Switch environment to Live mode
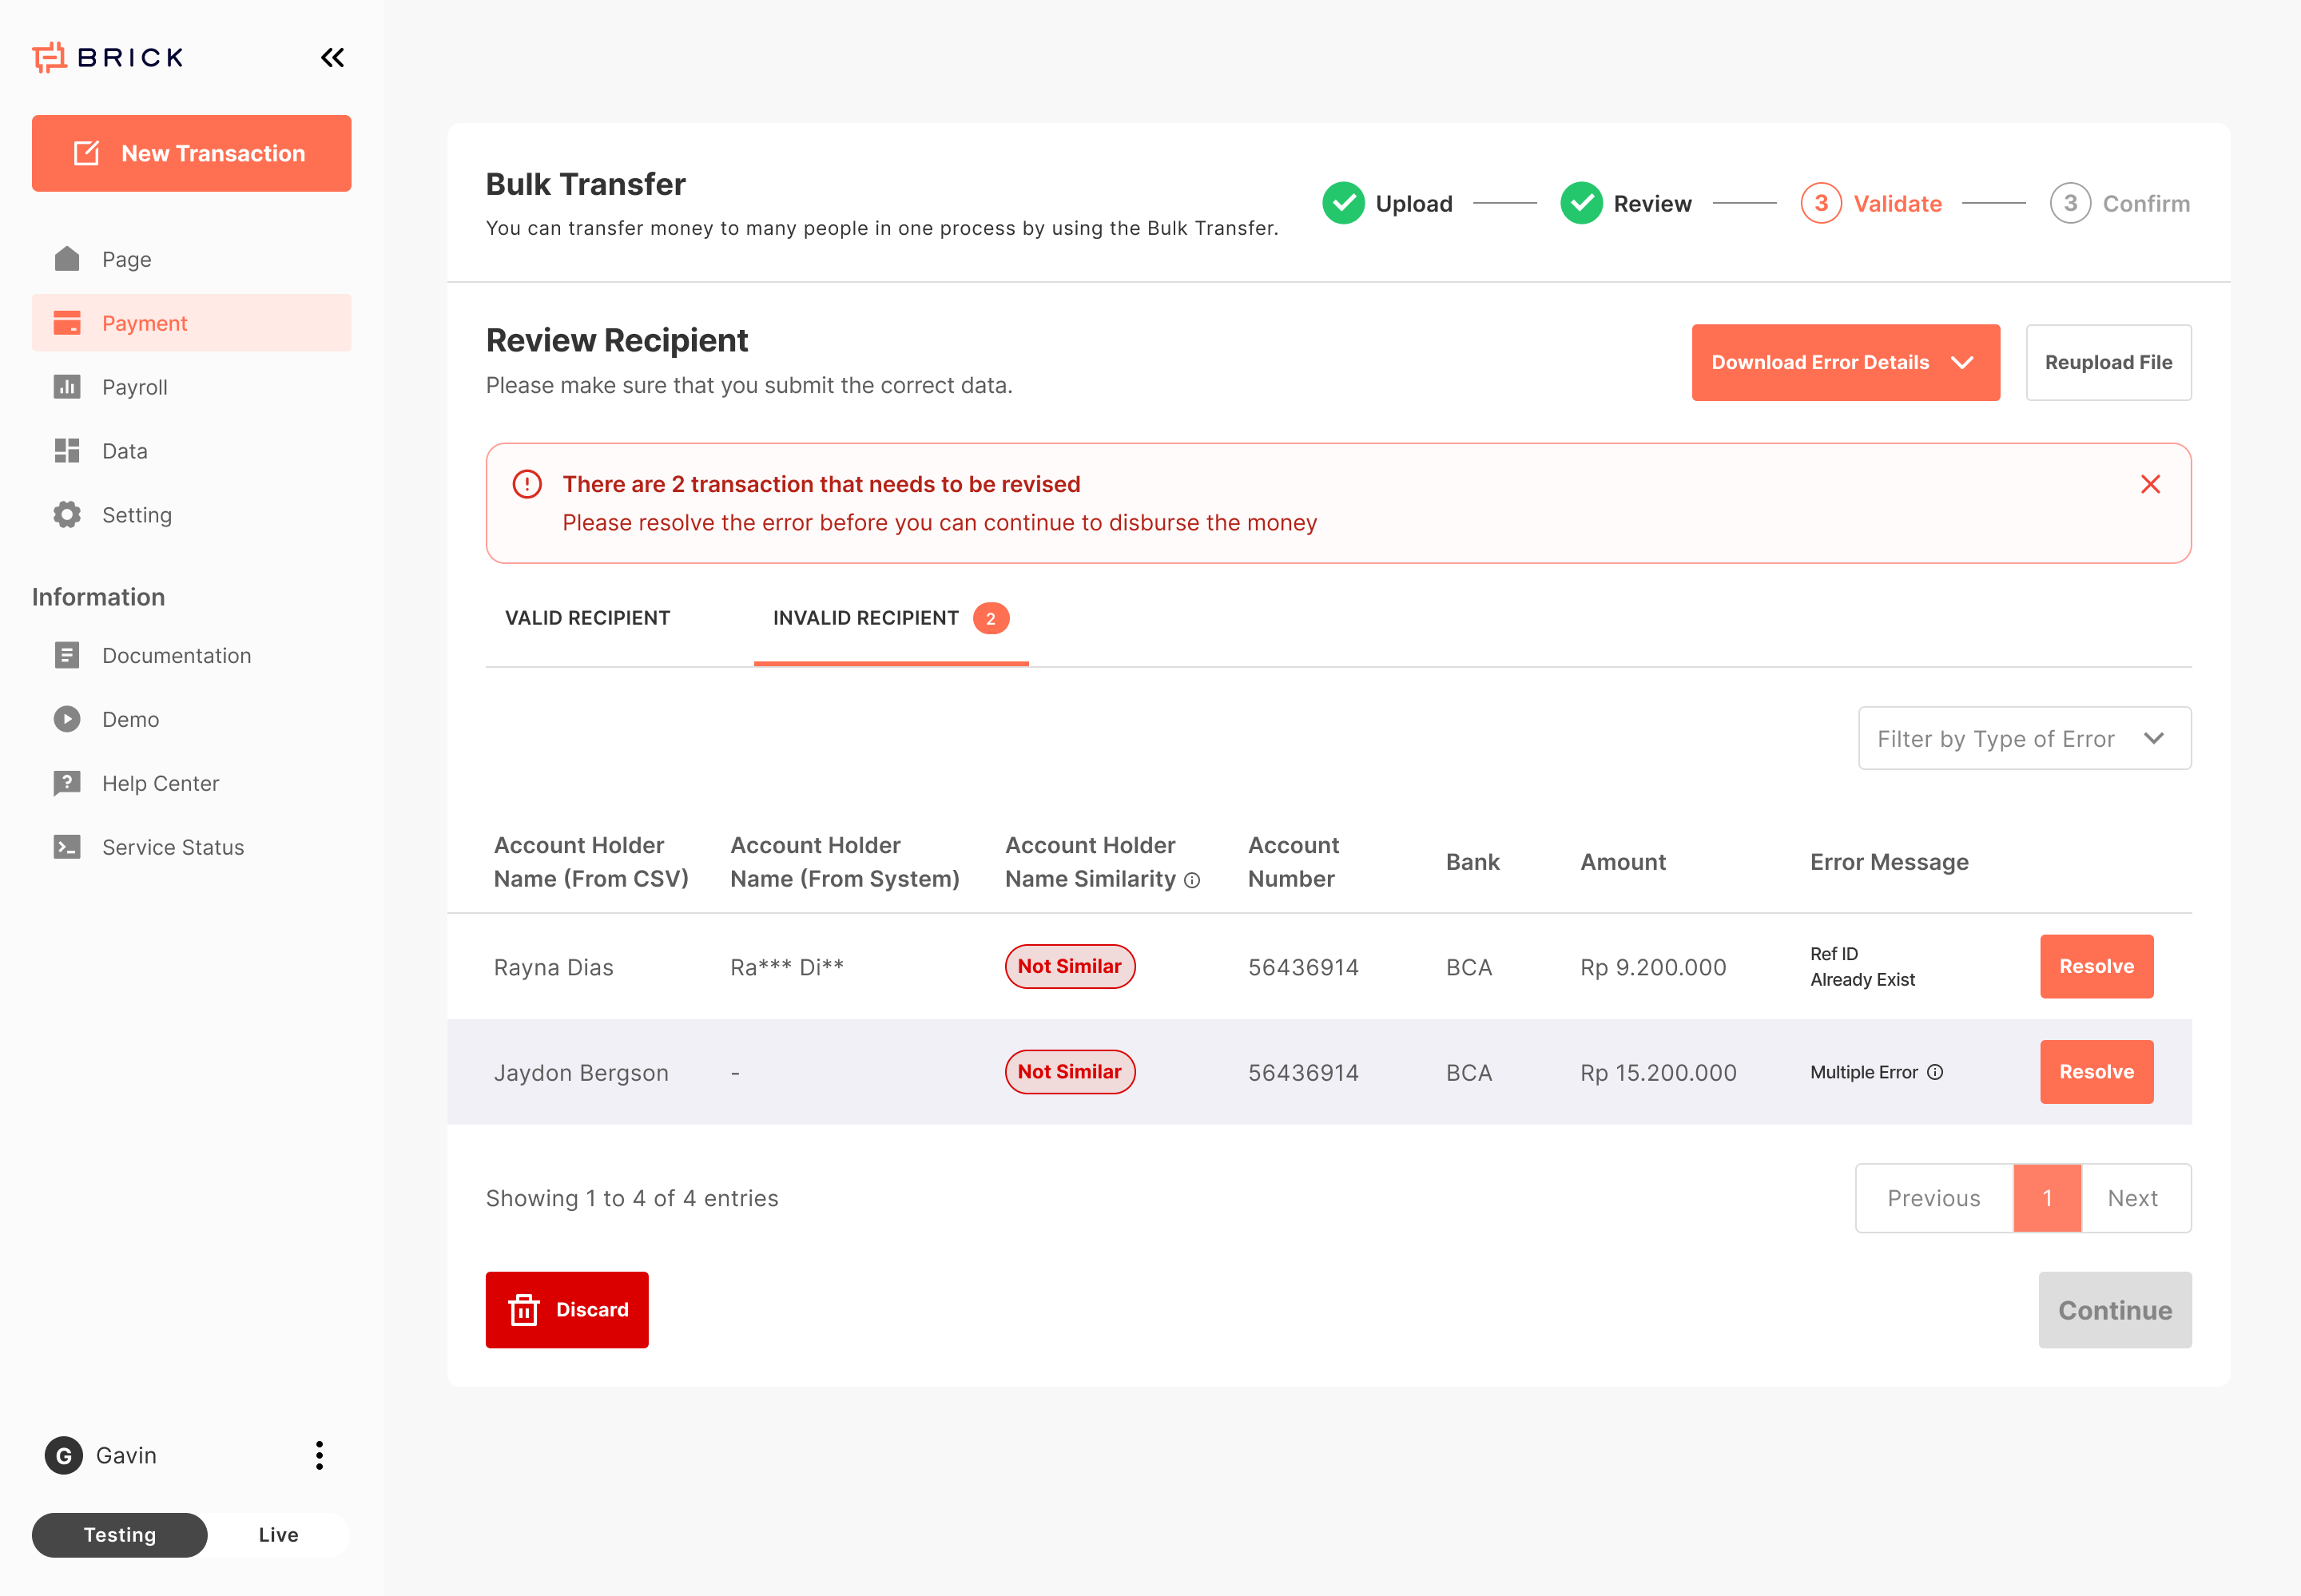The width and height of the screenshot is (2301, 1596). tap(278, 1534)
